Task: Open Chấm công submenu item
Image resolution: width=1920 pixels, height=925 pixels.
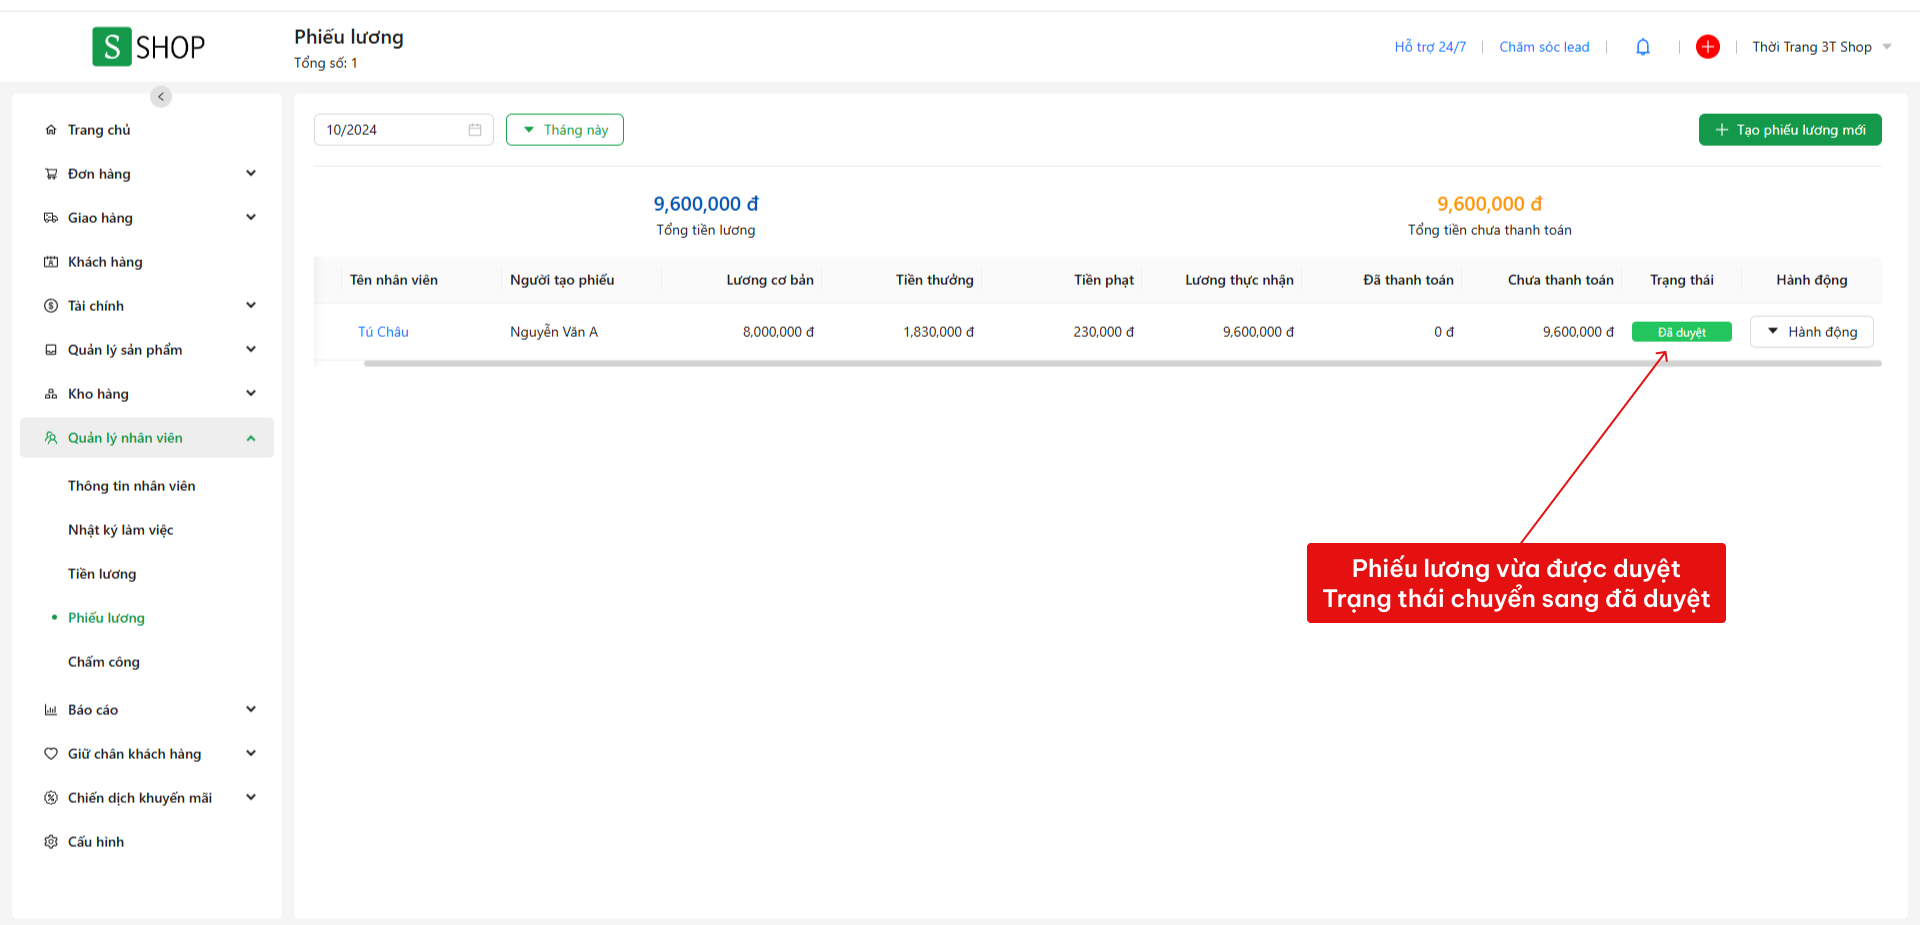Action: tap(104, 662)
